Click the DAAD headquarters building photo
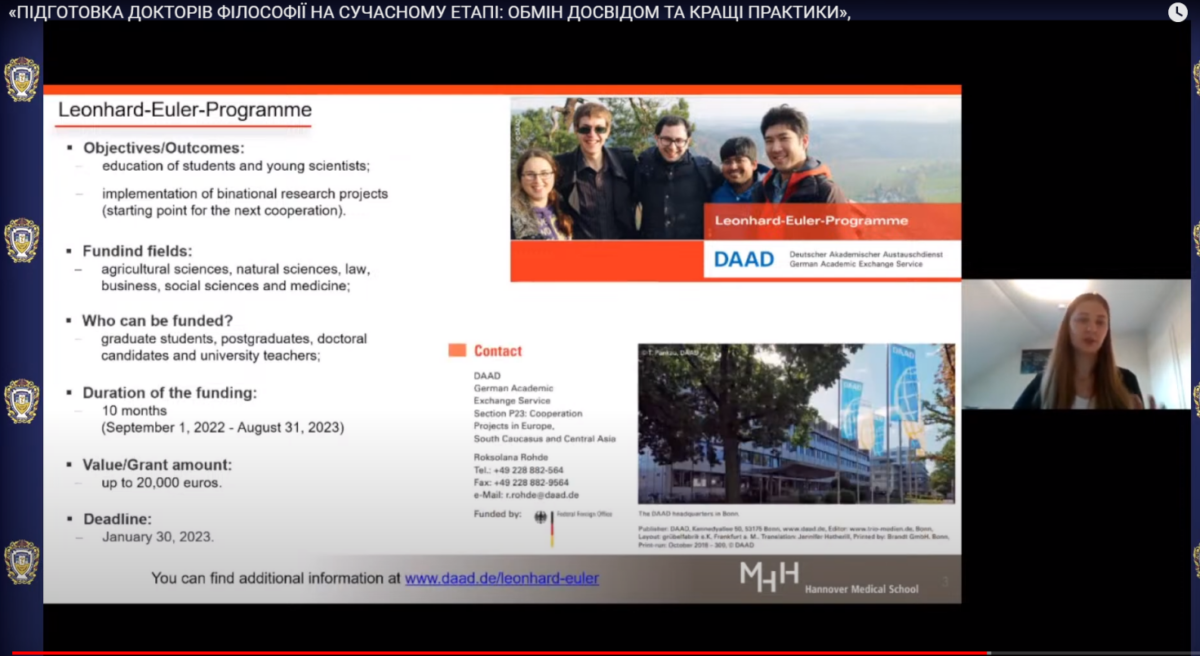The height and width of the screenshot is (656, 1200). point(796,423)
